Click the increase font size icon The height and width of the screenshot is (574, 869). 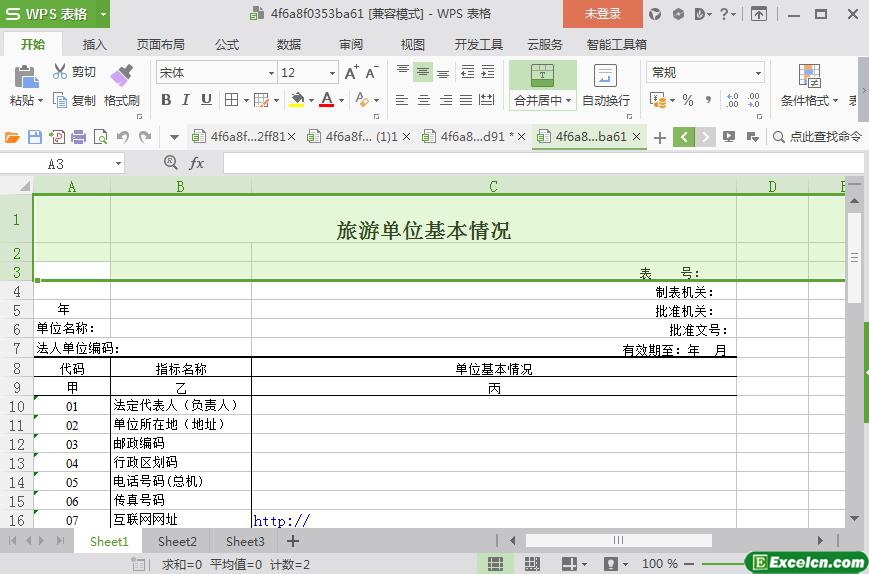(x=351, y=72)
